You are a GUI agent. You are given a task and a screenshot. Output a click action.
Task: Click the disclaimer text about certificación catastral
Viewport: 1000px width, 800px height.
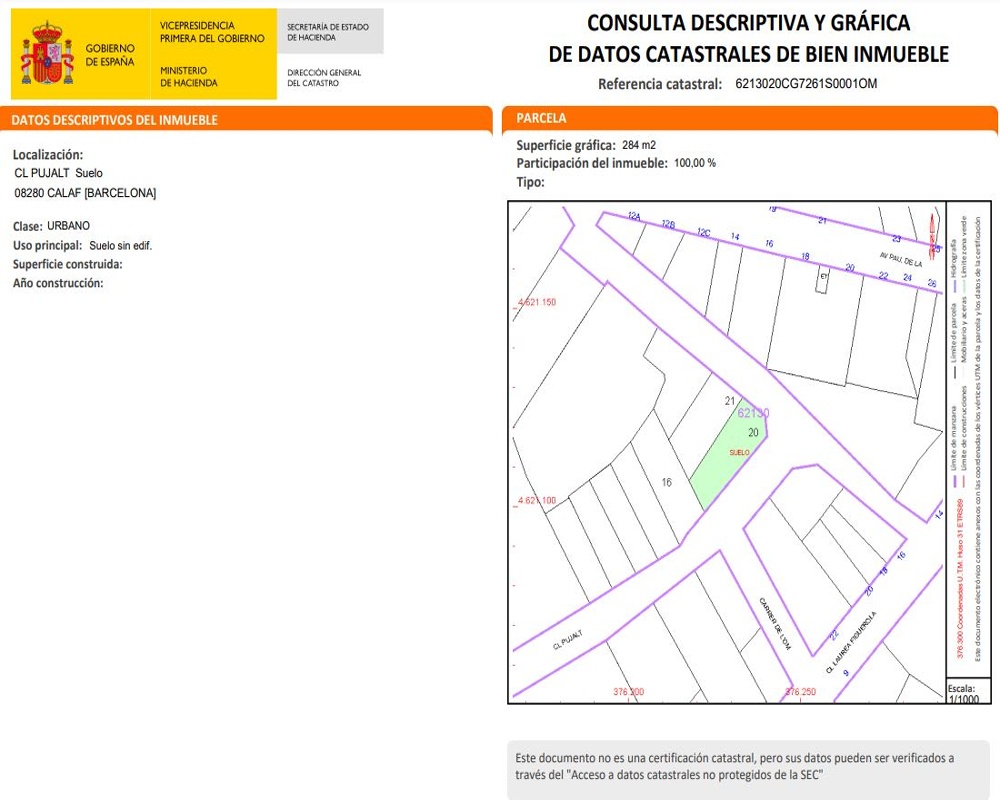point(735,766)
